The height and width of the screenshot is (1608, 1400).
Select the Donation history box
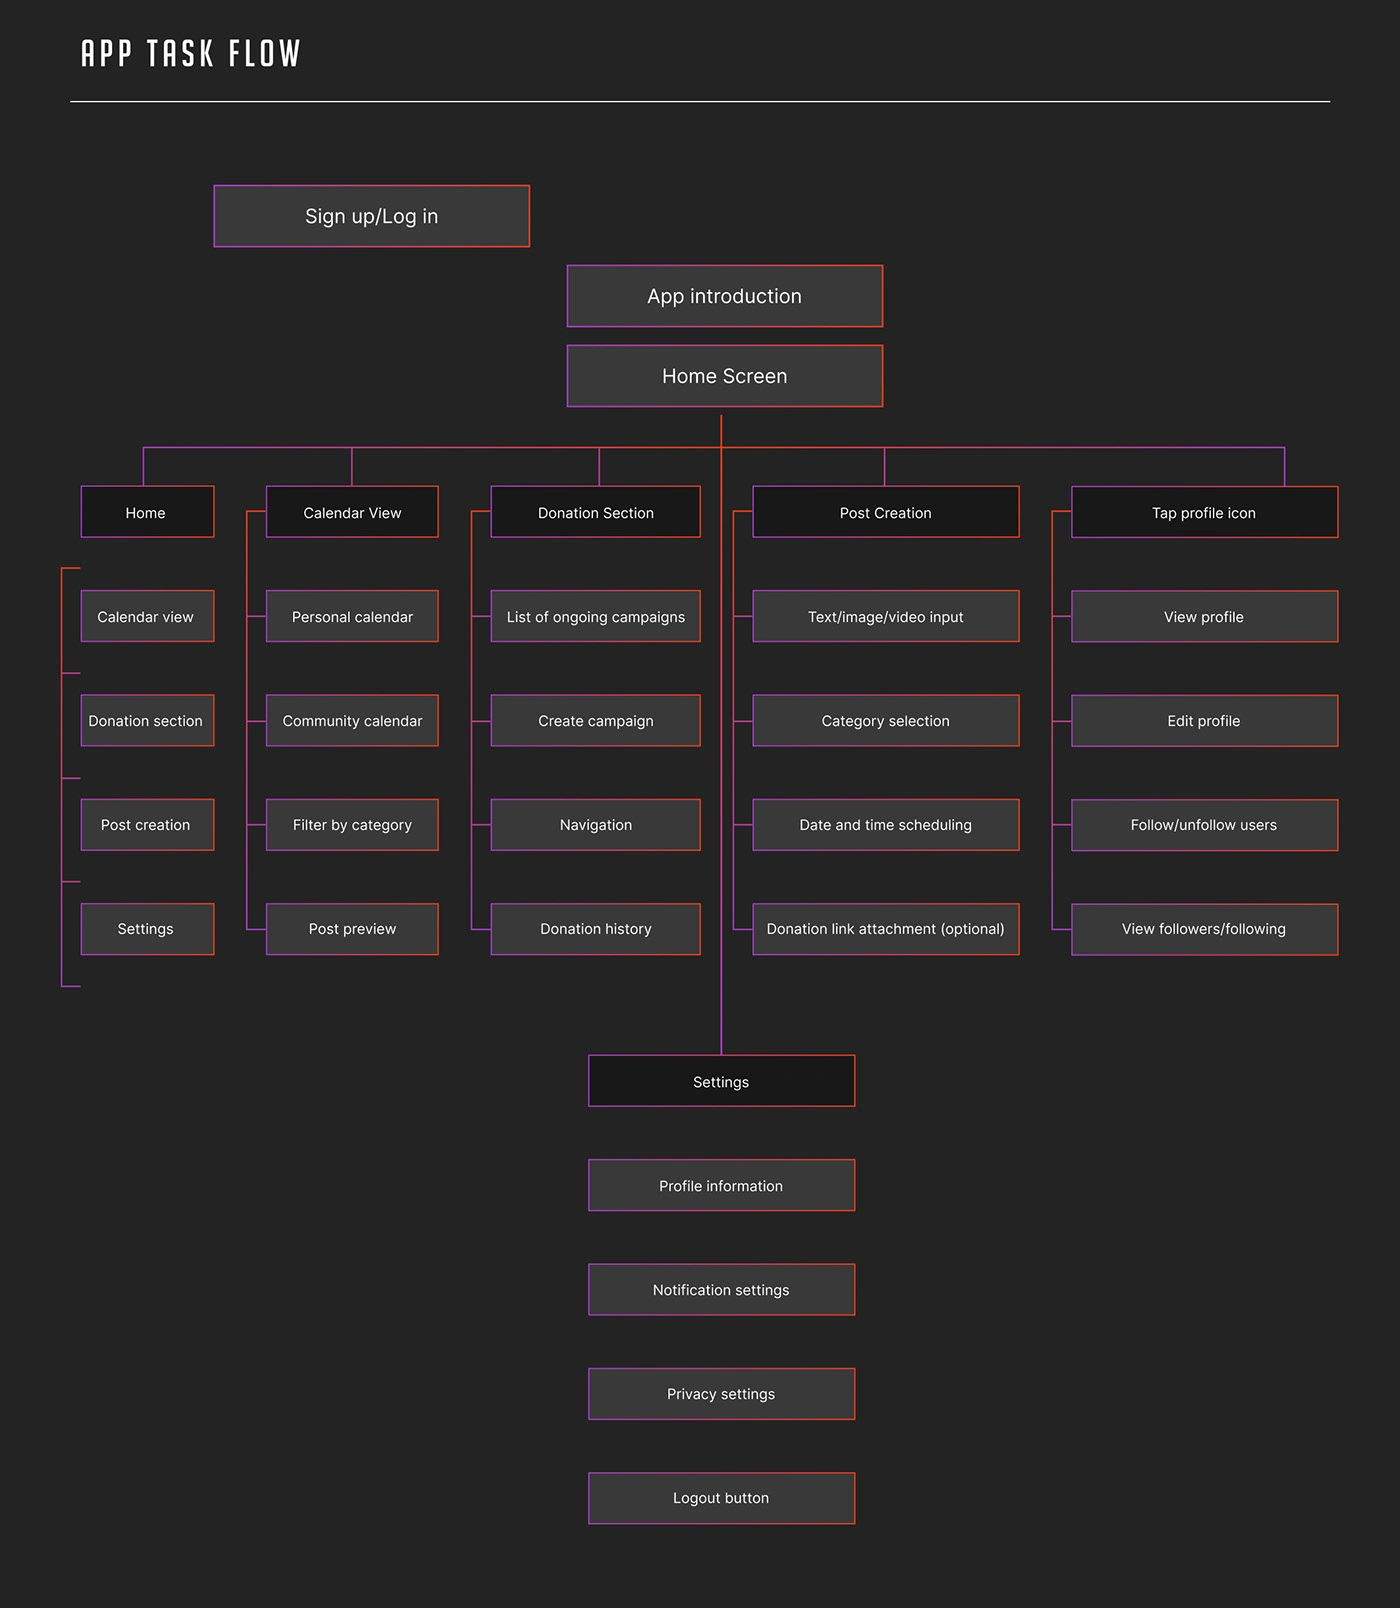596,929
